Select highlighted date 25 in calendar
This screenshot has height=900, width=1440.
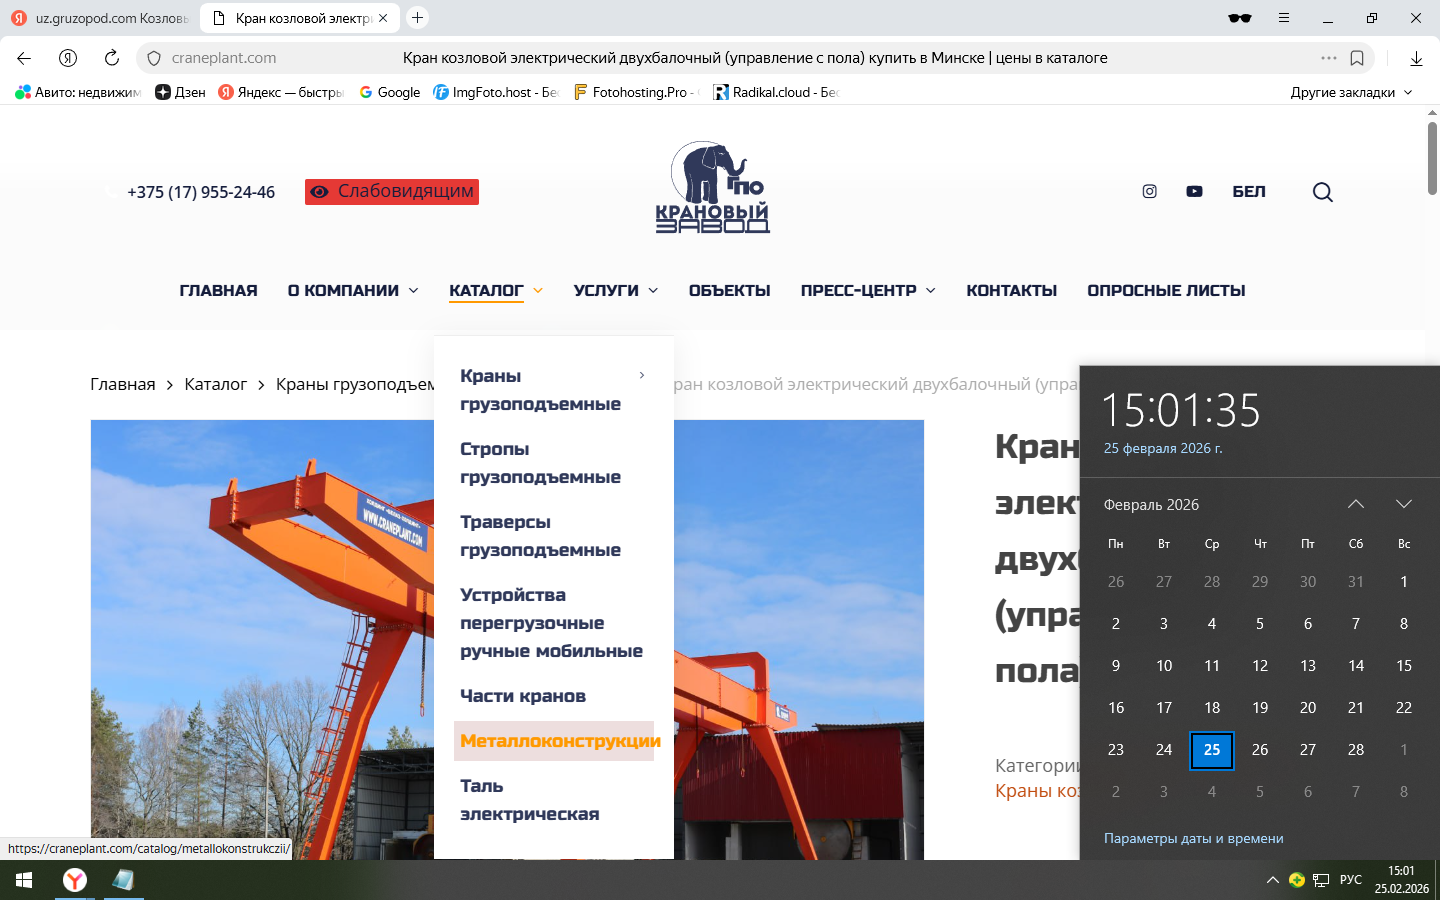[1212, 750]
